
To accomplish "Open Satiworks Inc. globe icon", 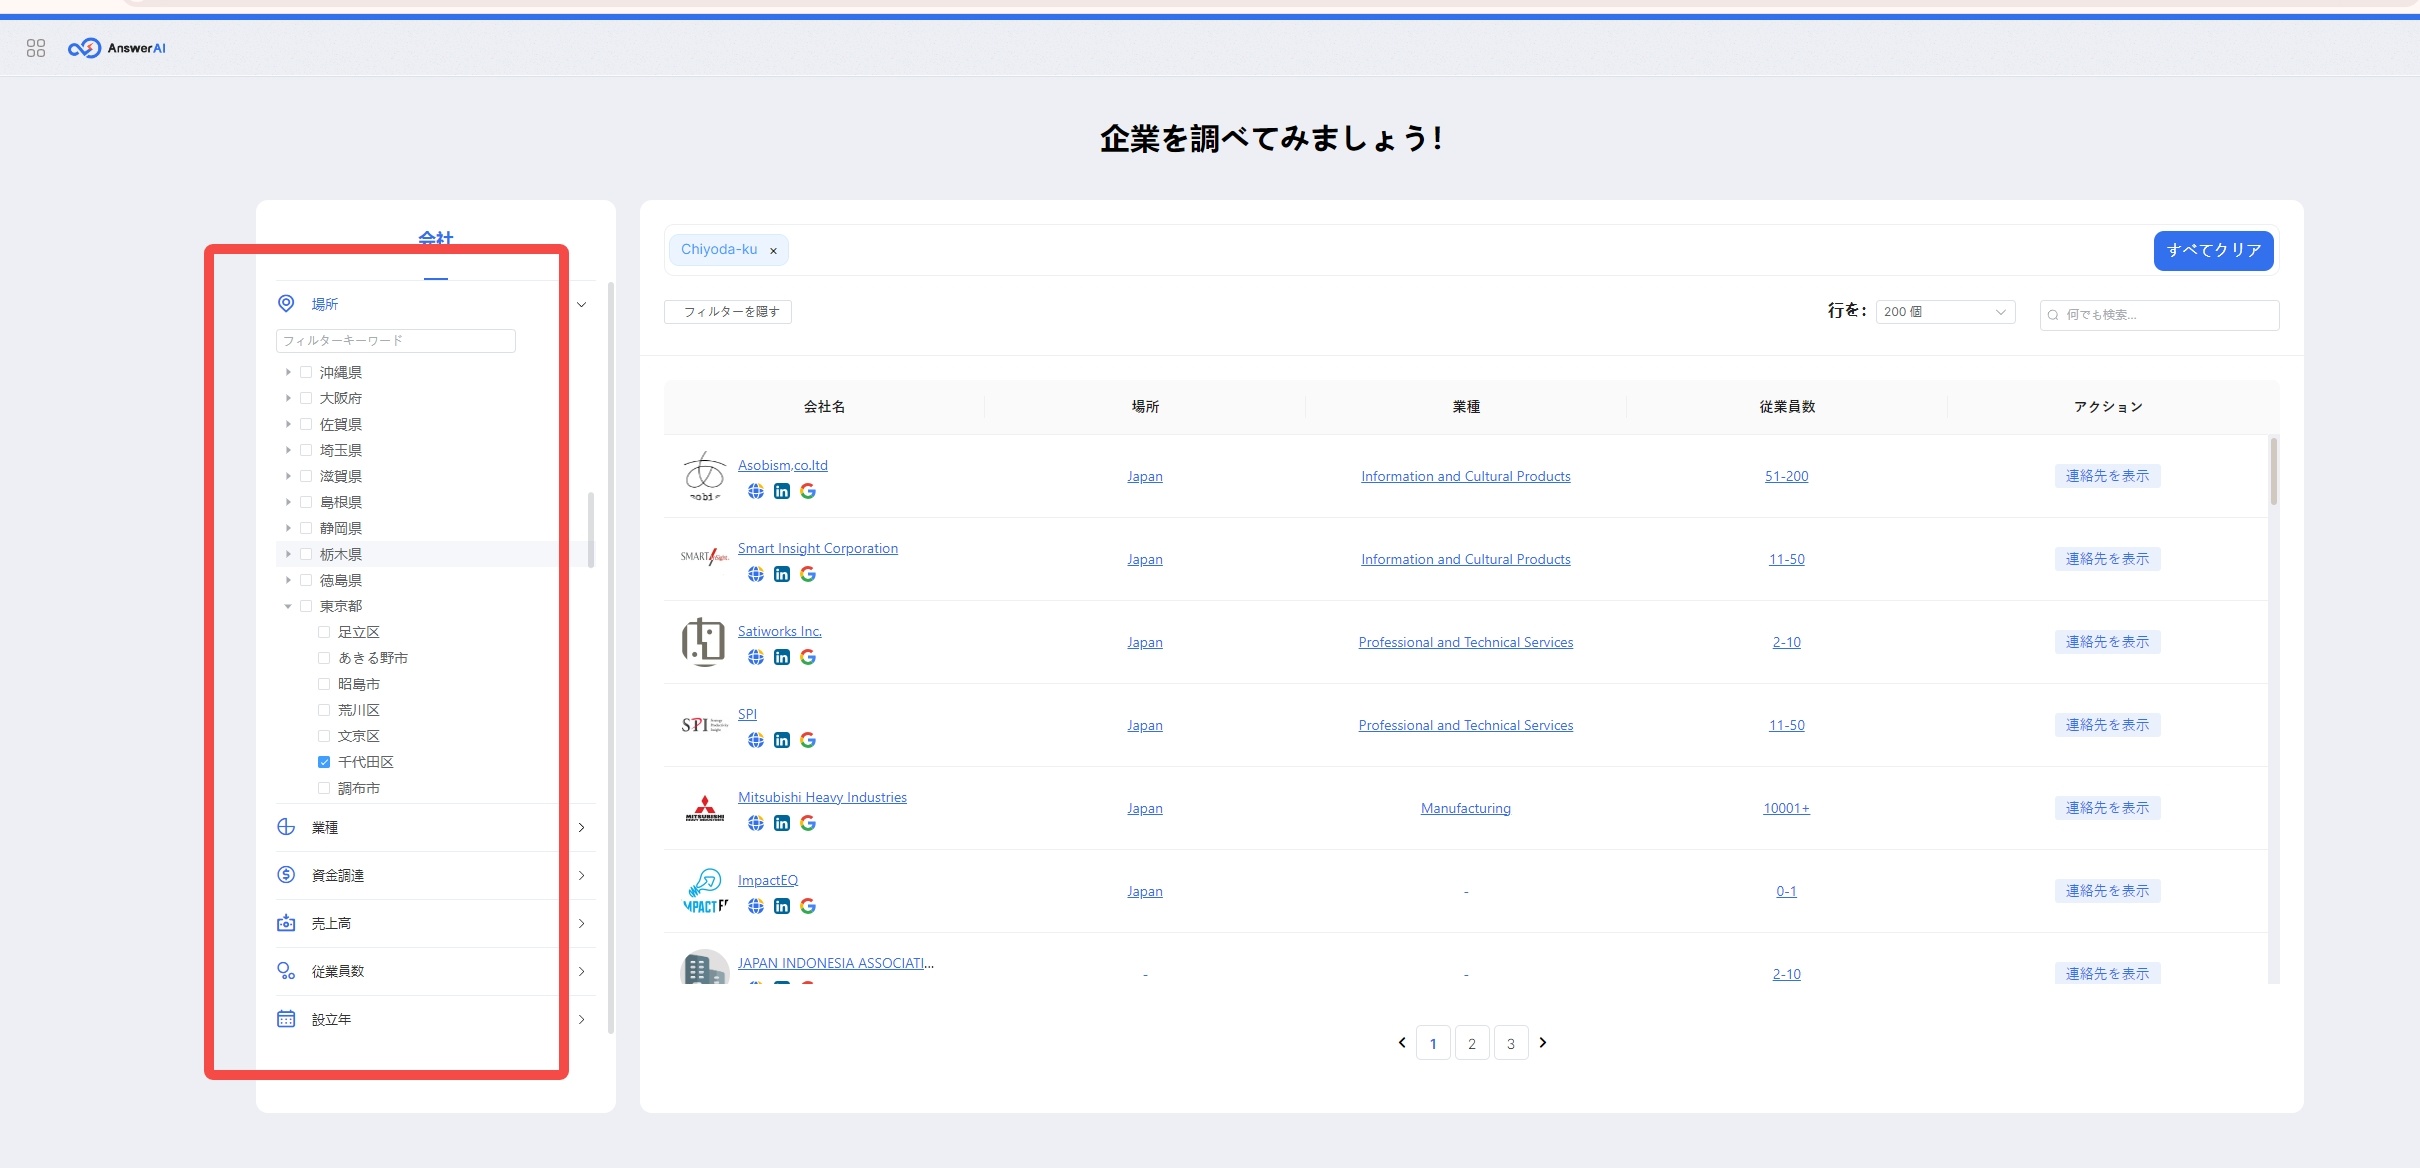I will pos(756,657).
